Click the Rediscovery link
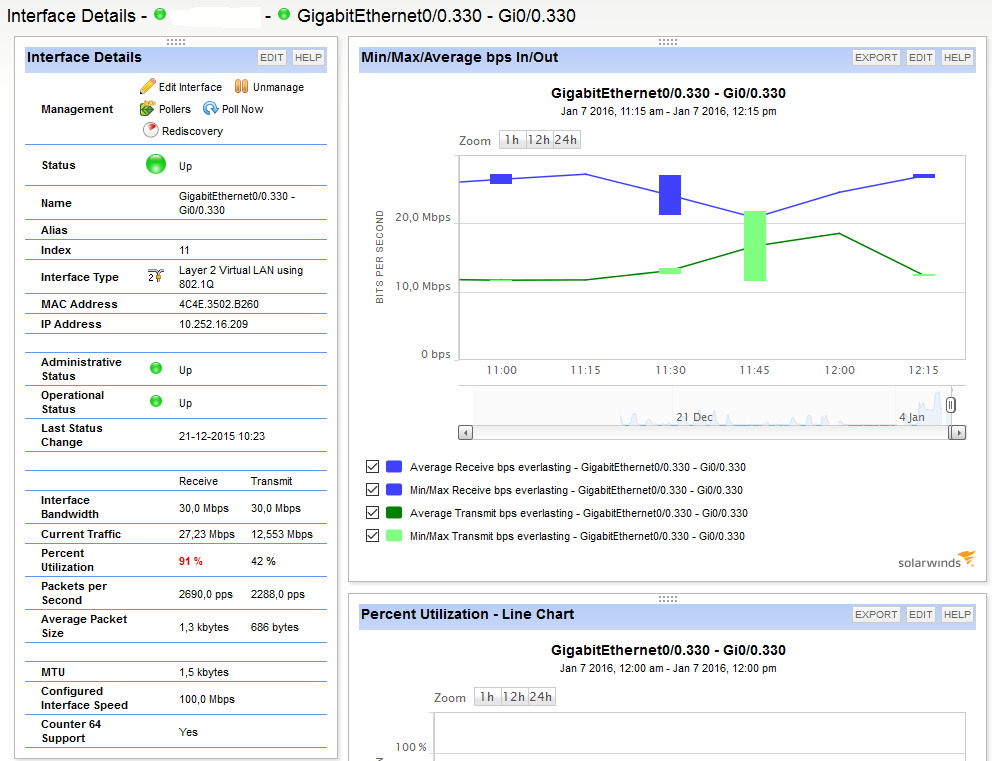Viewport: 992px width, 761px height. pos(192,131)
